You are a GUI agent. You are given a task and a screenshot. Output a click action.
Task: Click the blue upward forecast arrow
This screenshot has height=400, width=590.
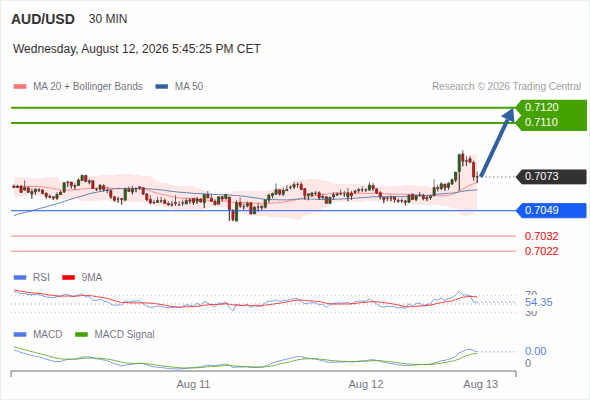(x=497, y=142)
